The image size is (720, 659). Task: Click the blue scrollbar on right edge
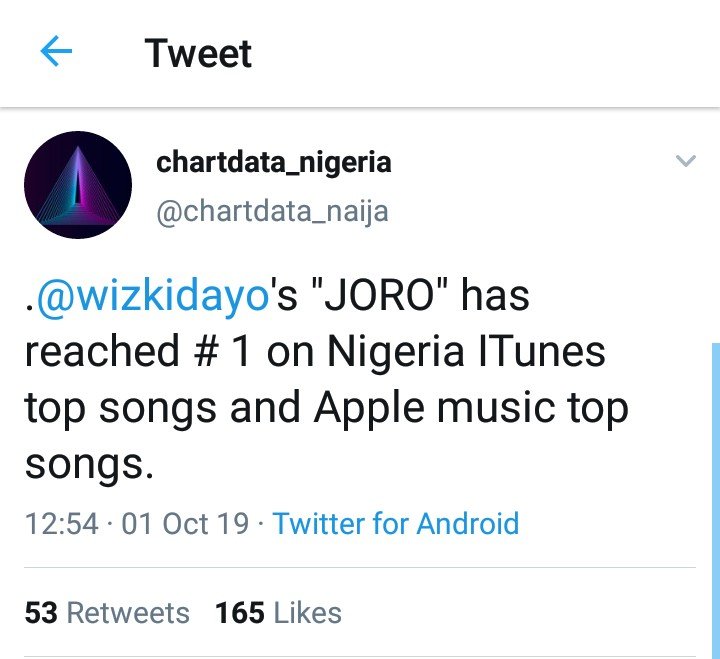tap(714, 500)
